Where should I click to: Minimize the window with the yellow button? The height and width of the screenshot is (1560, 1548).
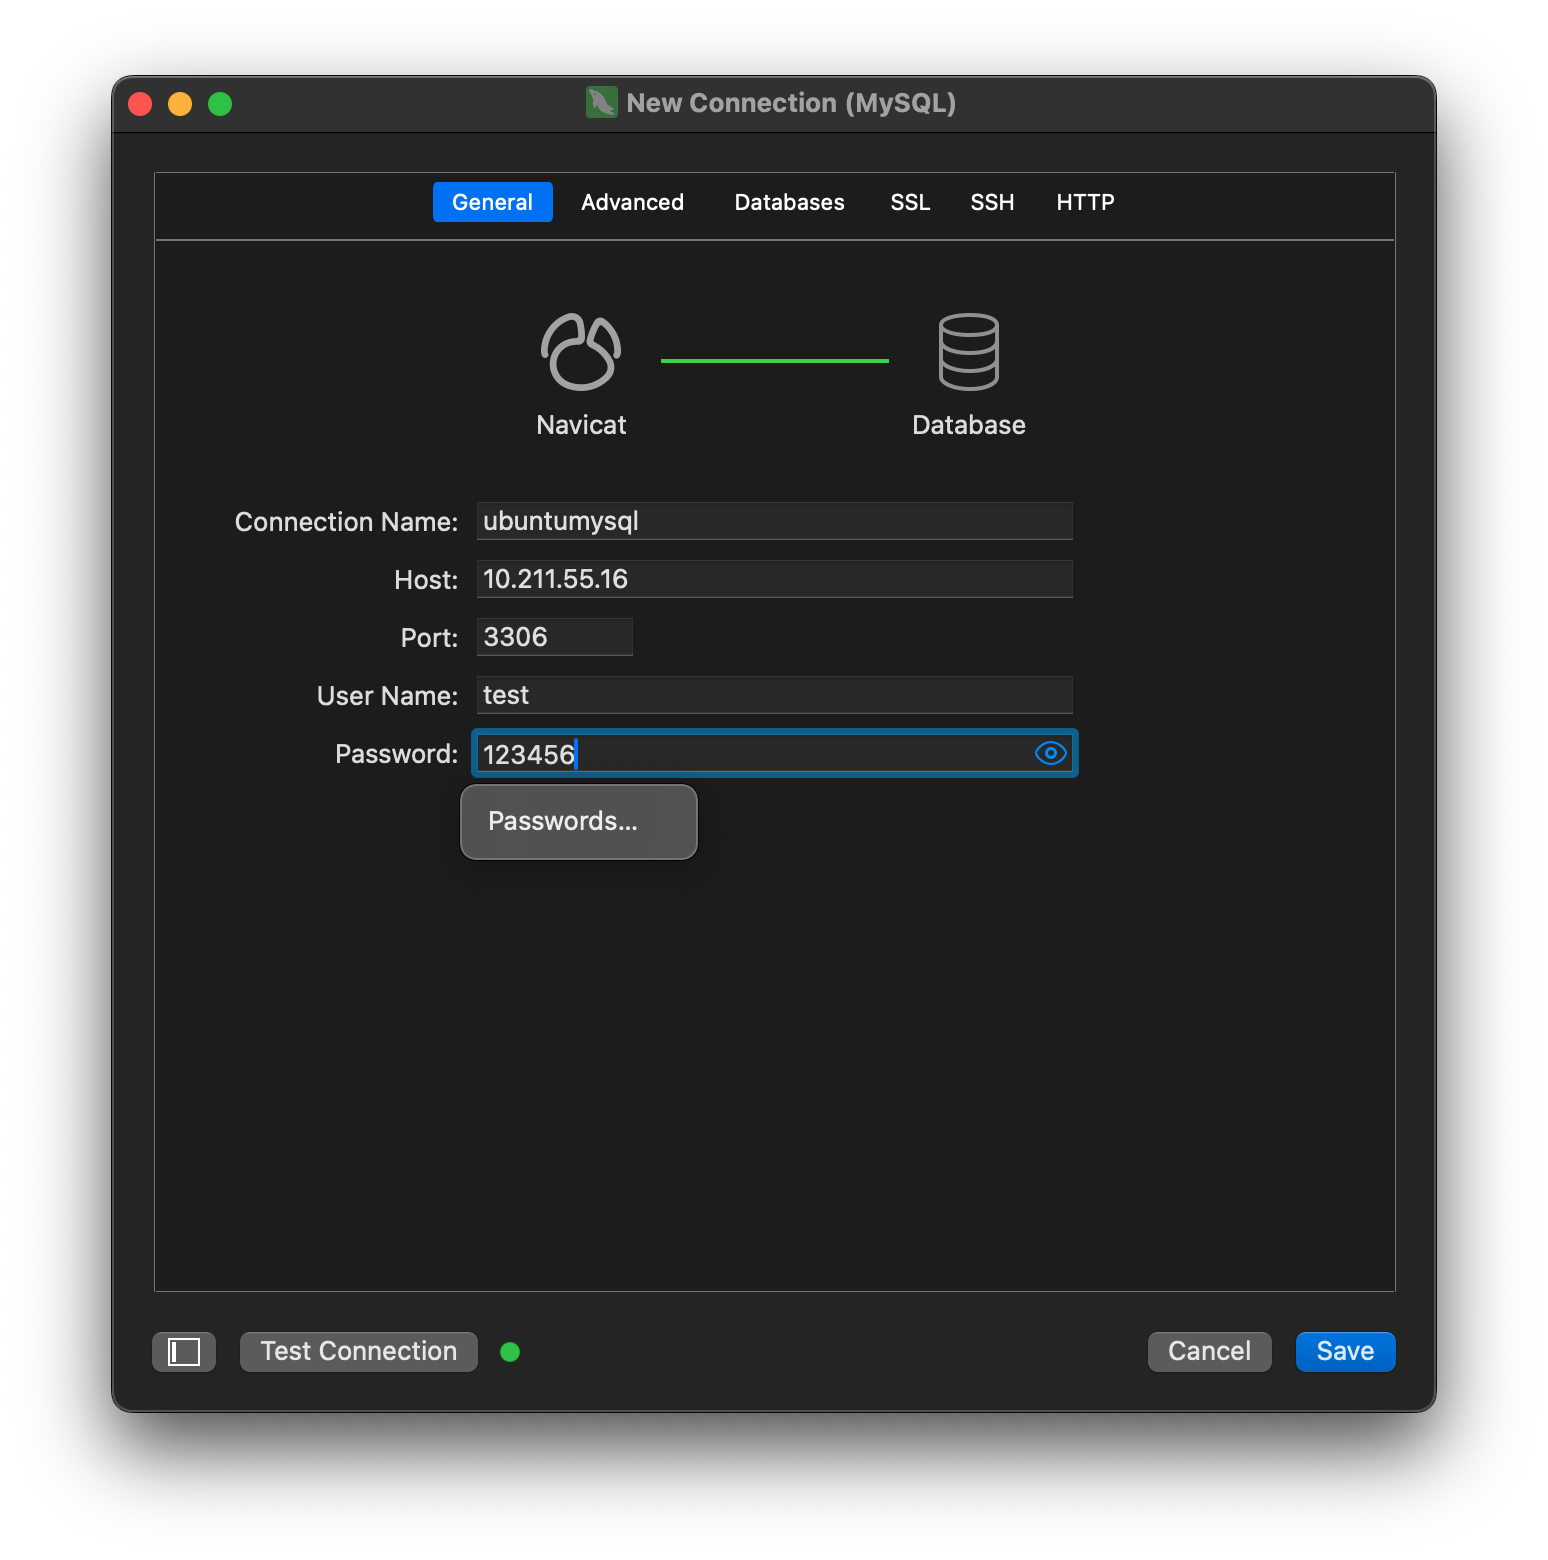tap(180, 104)
